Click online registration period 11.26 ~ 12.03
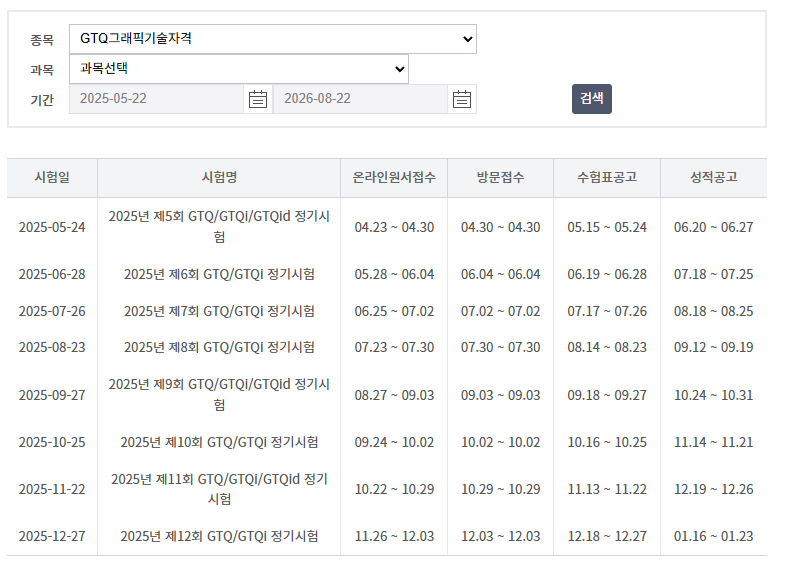Image resolution: width=789 pixels, height=572 pixels. click(394, 536)
